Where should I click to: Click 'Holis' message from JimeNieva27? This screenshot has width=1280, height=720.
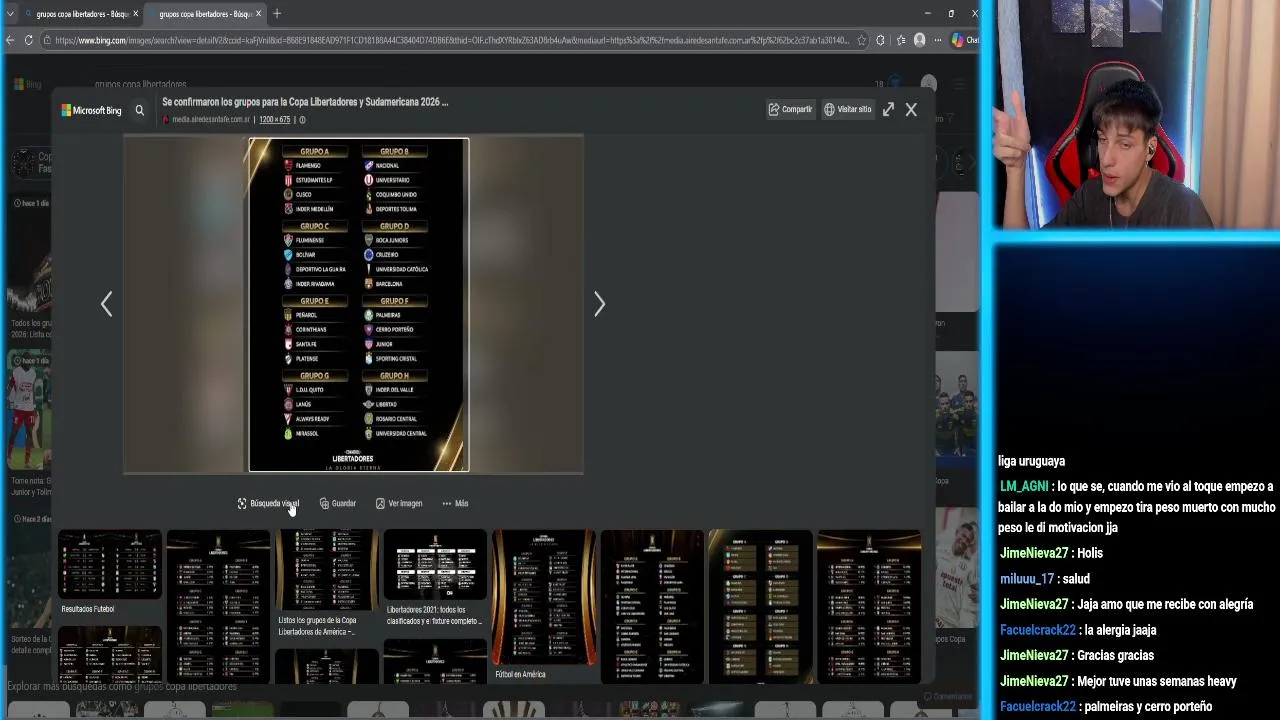coord(1090,553)
